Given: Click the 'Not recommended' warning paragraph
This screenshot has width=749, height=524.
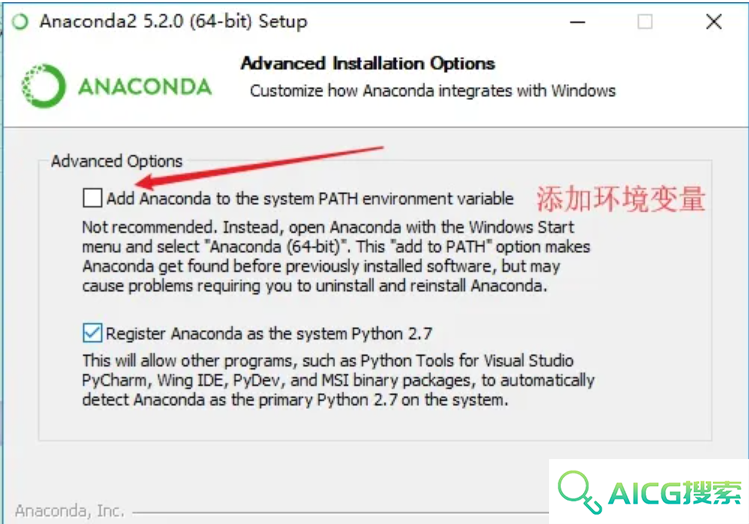Looking at the screenshot, I should (x=336, y=256).
